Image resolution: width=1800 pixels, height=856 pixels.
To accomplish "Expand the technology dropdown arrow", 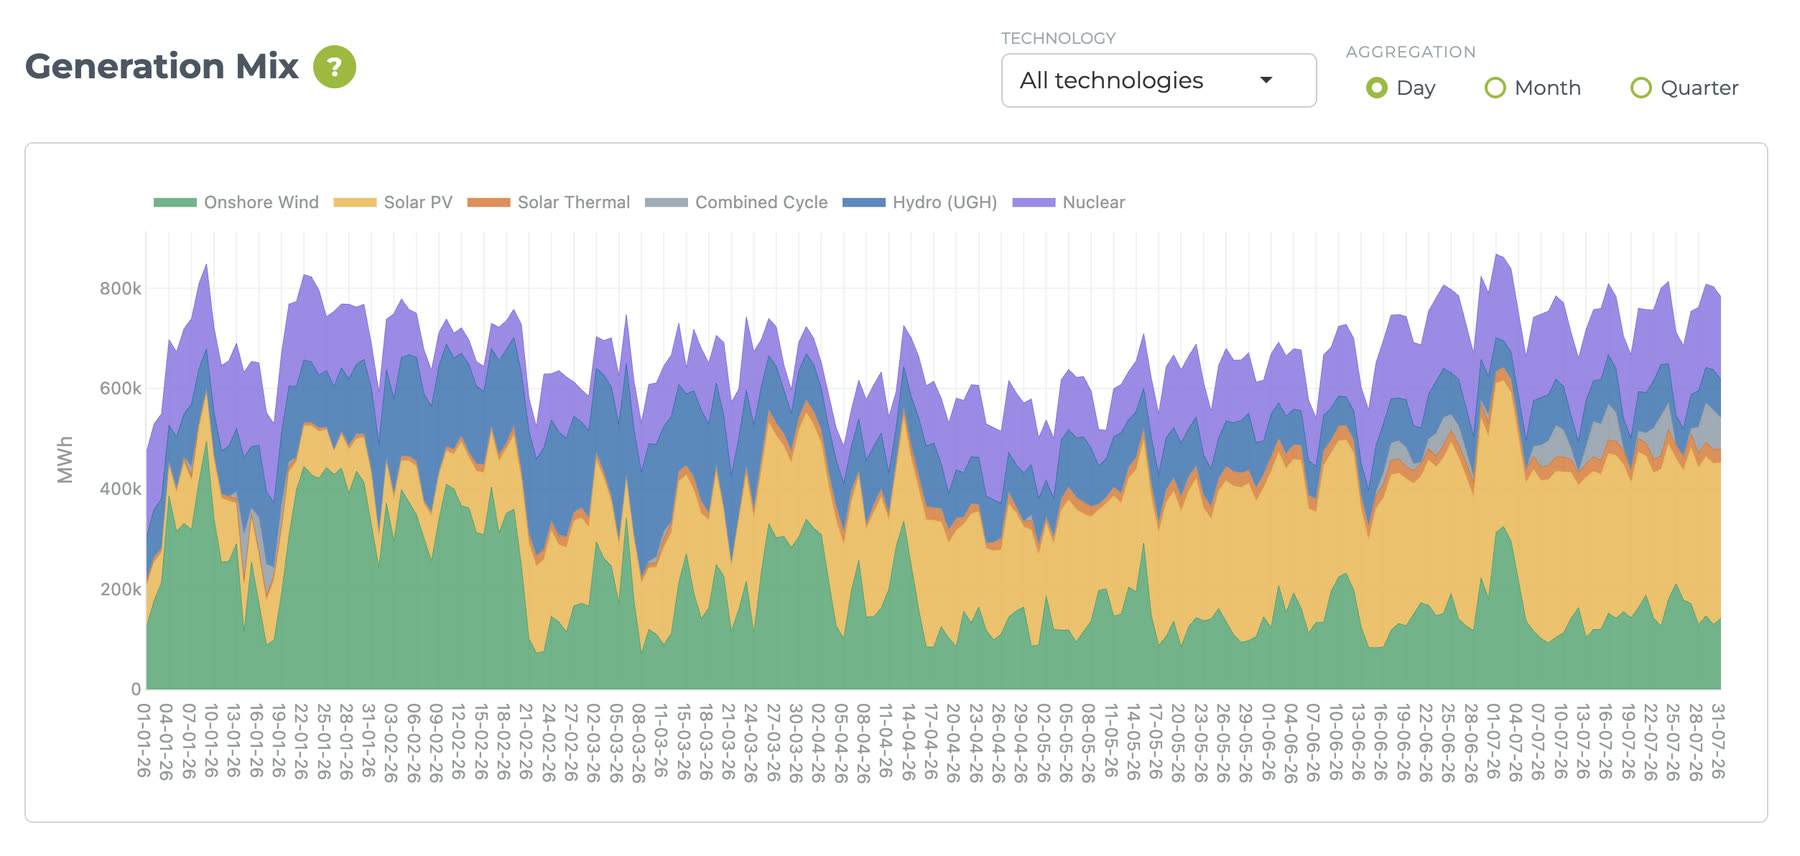I will [x=1266, y=80].
